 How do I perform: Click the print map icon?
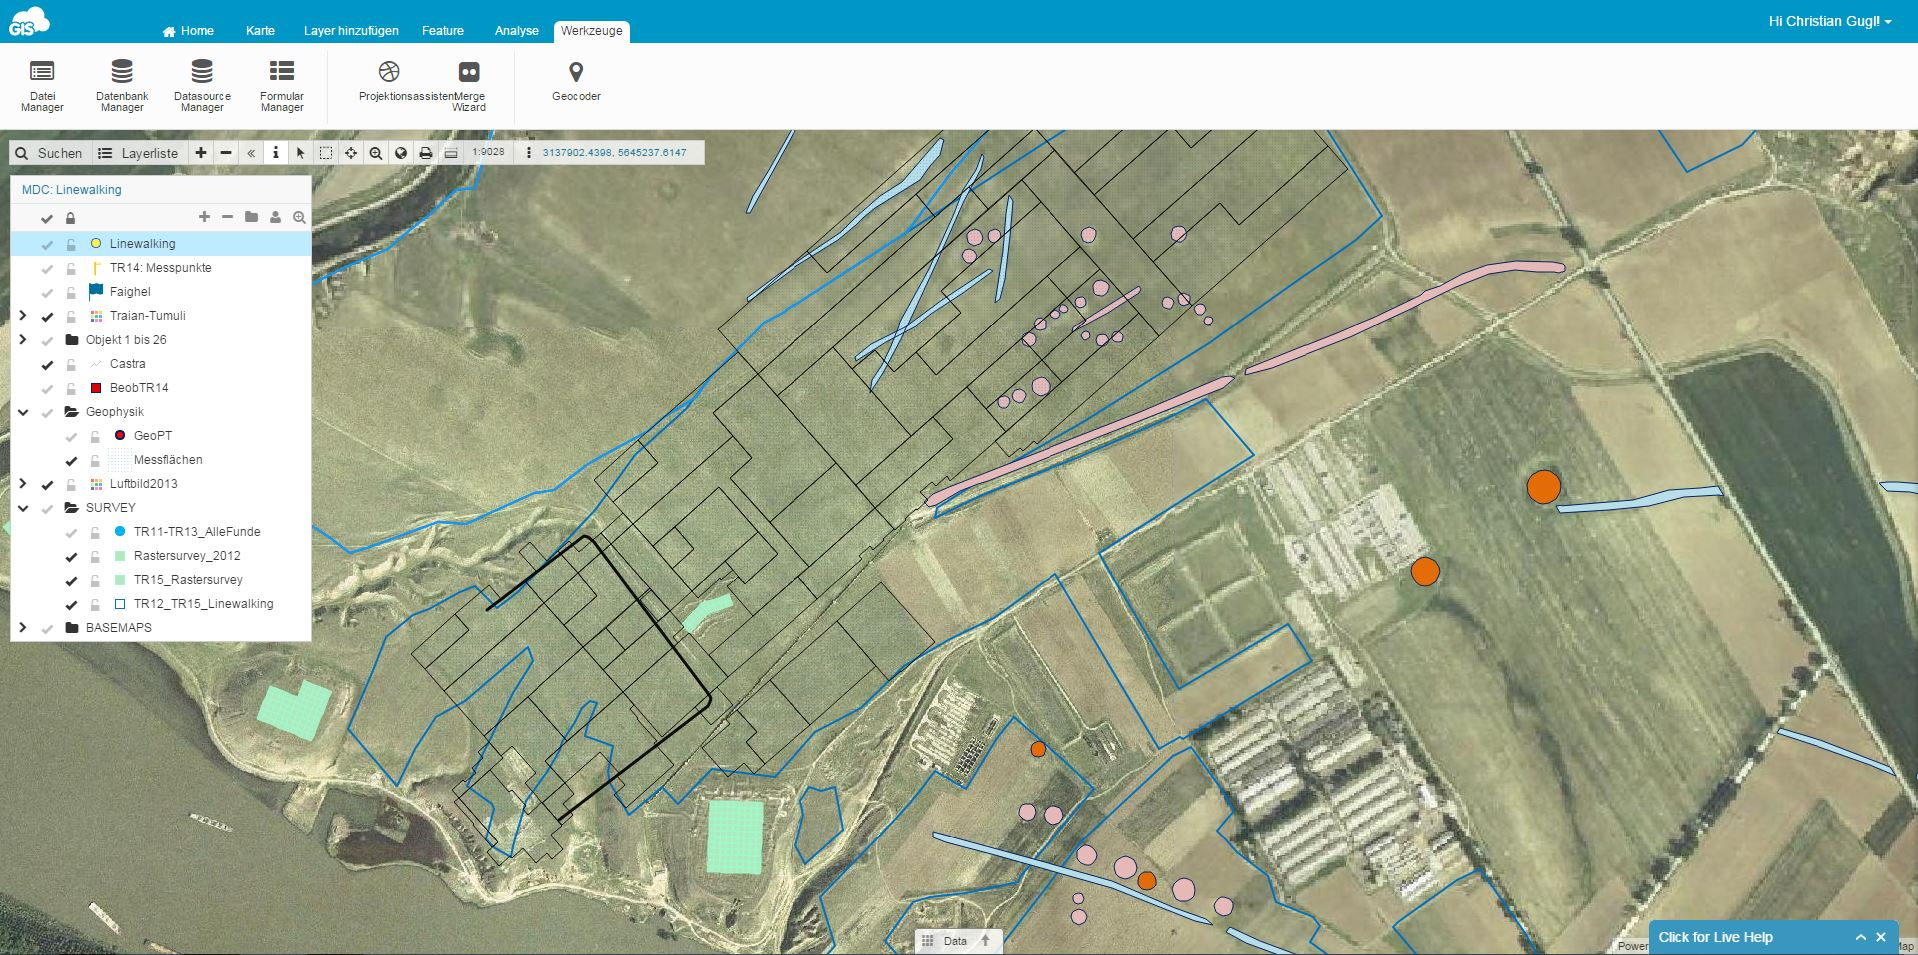click(426, 153)
